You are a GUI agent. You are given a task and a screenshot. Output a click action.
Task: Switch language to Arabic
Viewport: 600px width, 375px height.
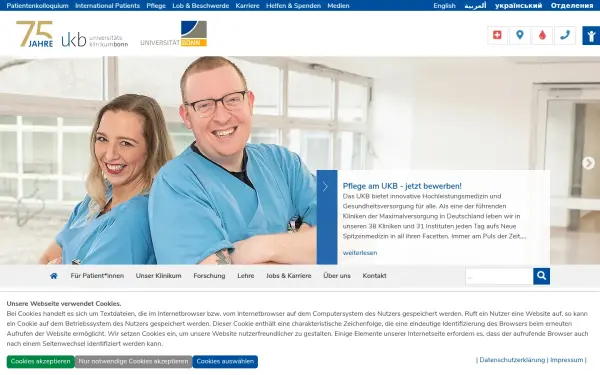475,6
